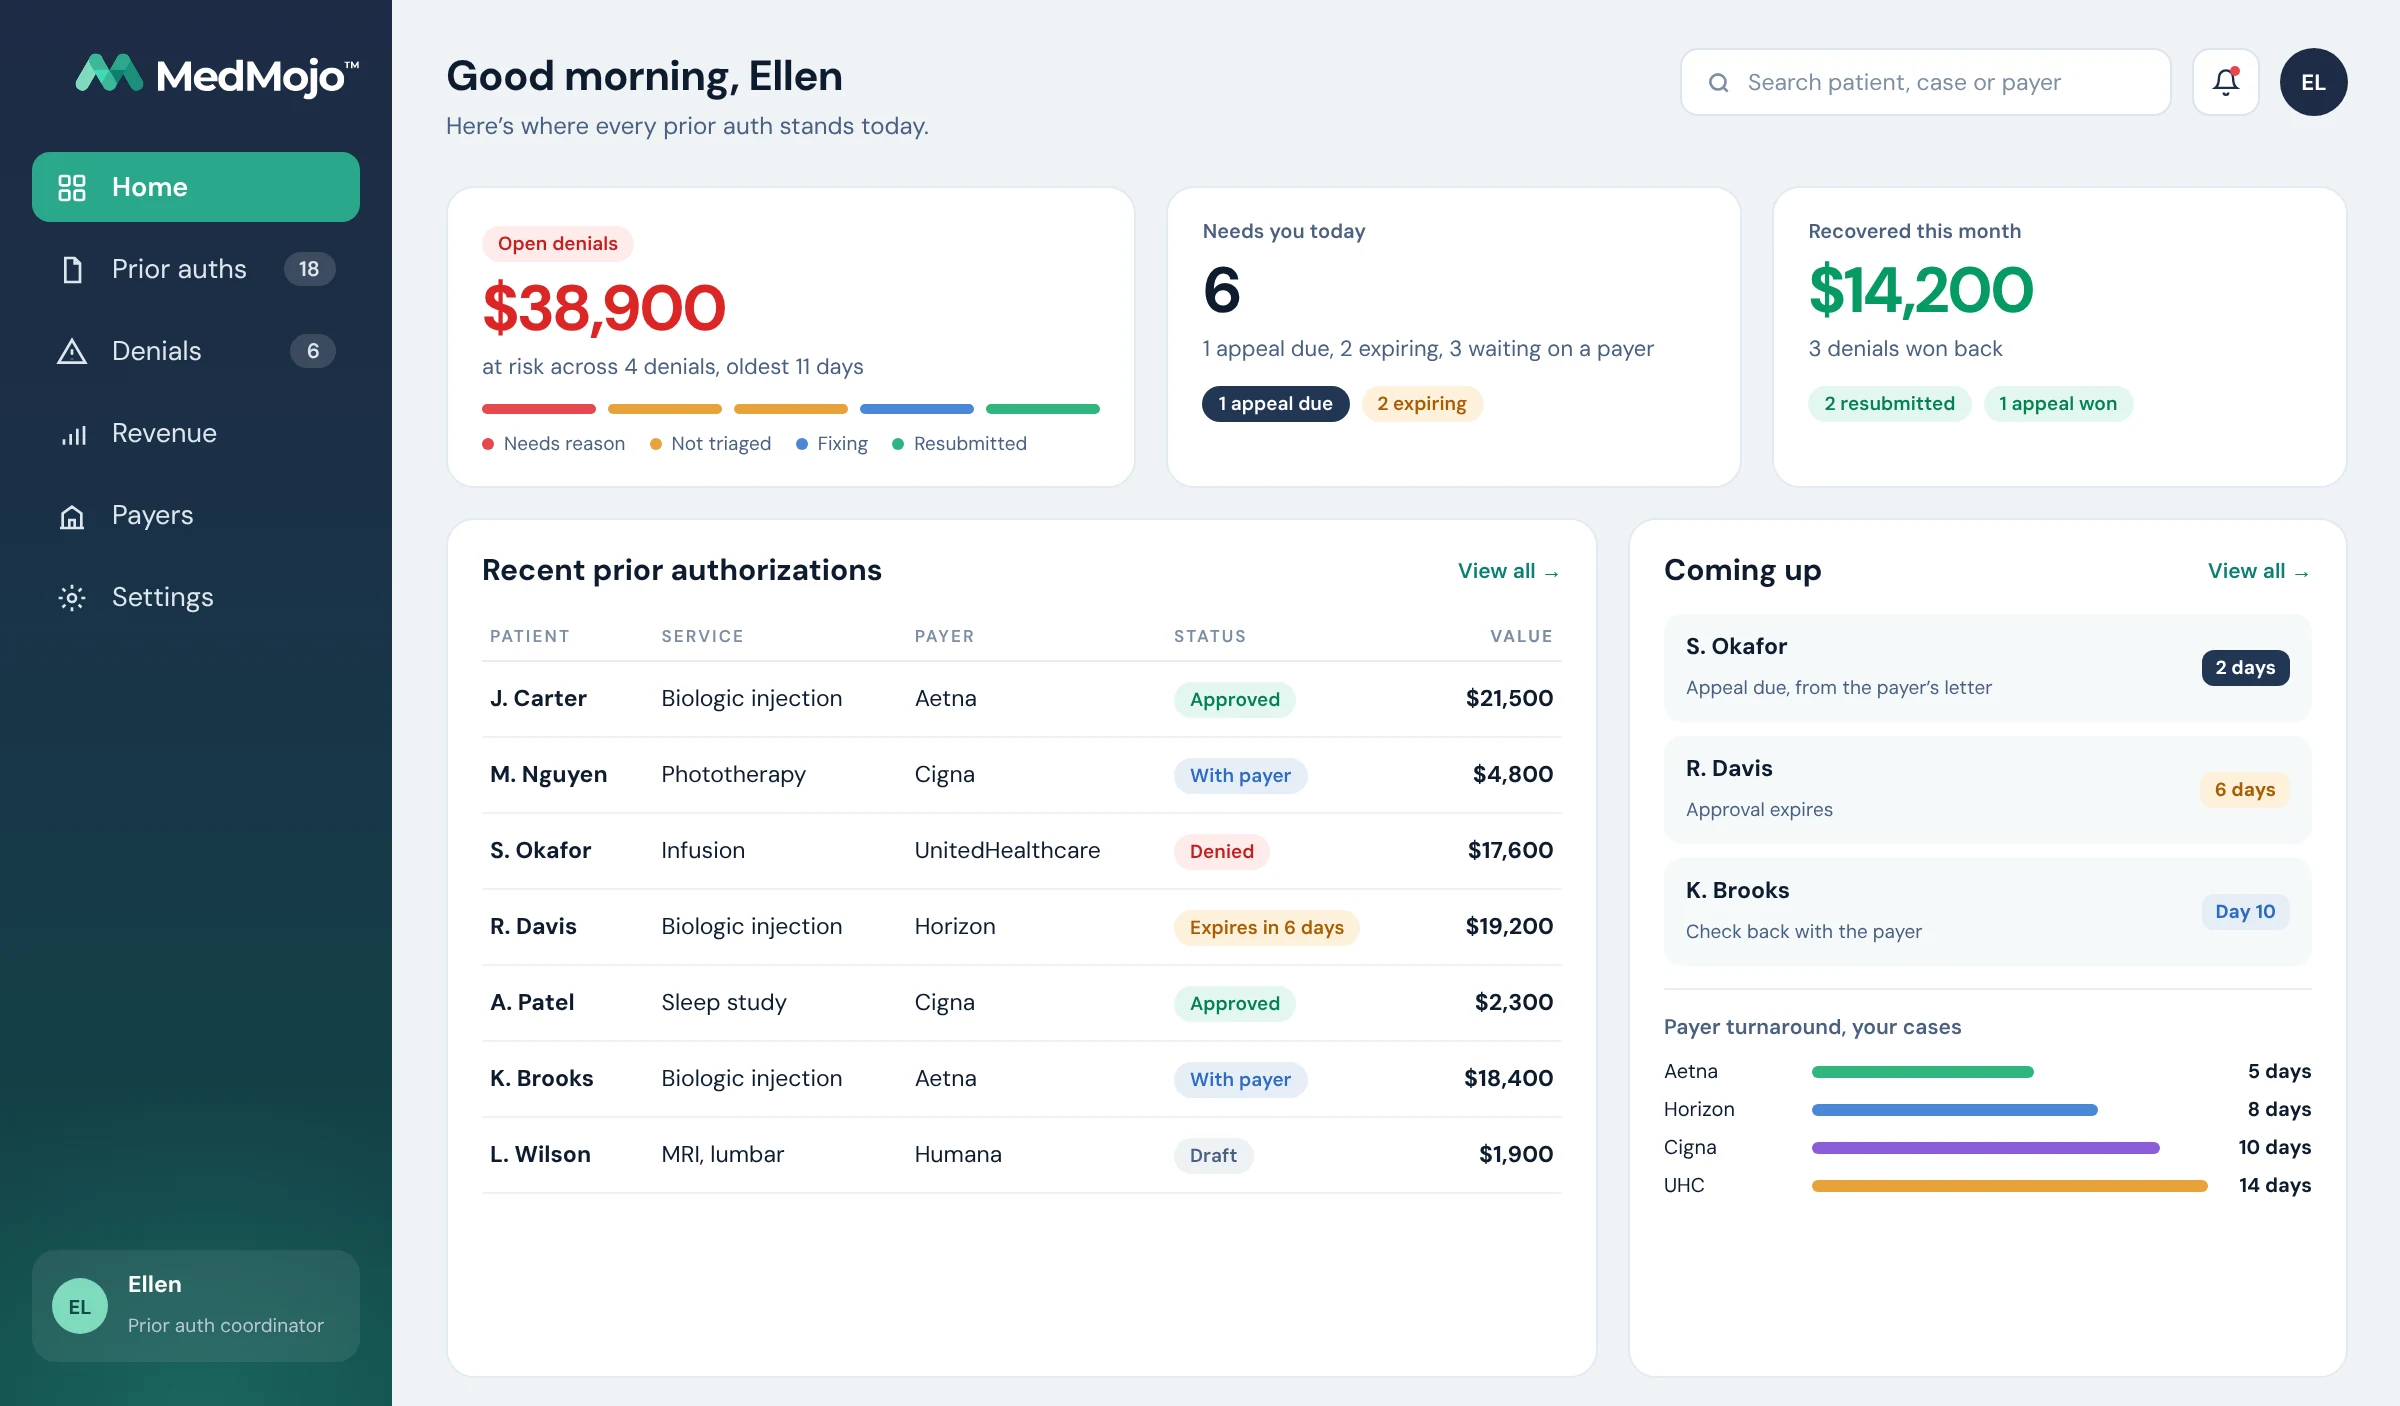Click the $4,800 value for M. Nguyen
The width and height of the screenshot is (2400, 1406).
pyautogui.click(x=1513, y=775)
